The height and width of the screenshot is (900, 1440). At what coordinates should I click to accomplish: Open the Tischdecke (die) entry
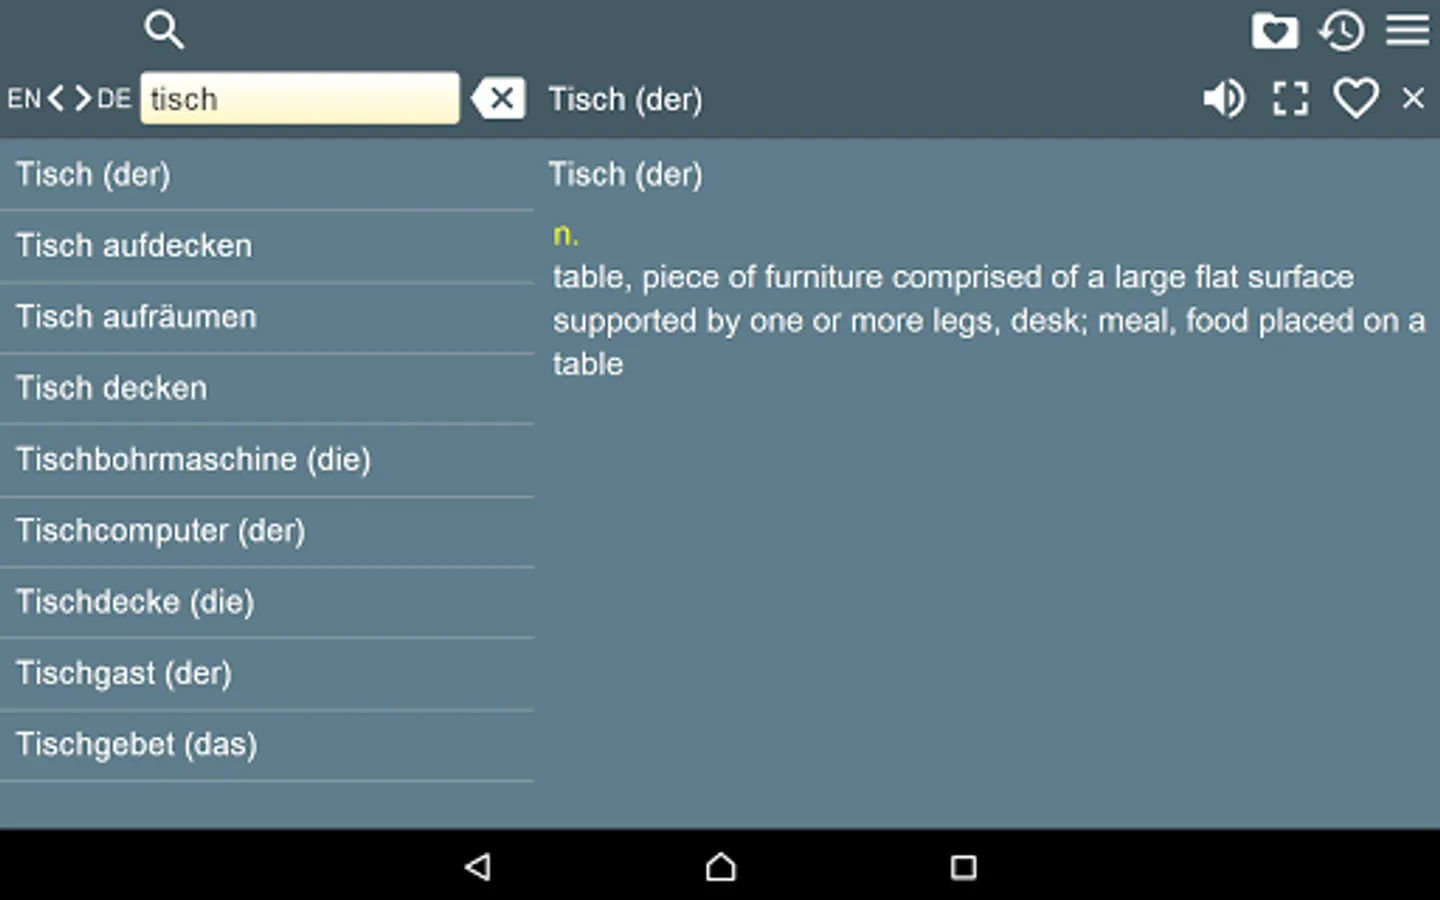[134, 602]
